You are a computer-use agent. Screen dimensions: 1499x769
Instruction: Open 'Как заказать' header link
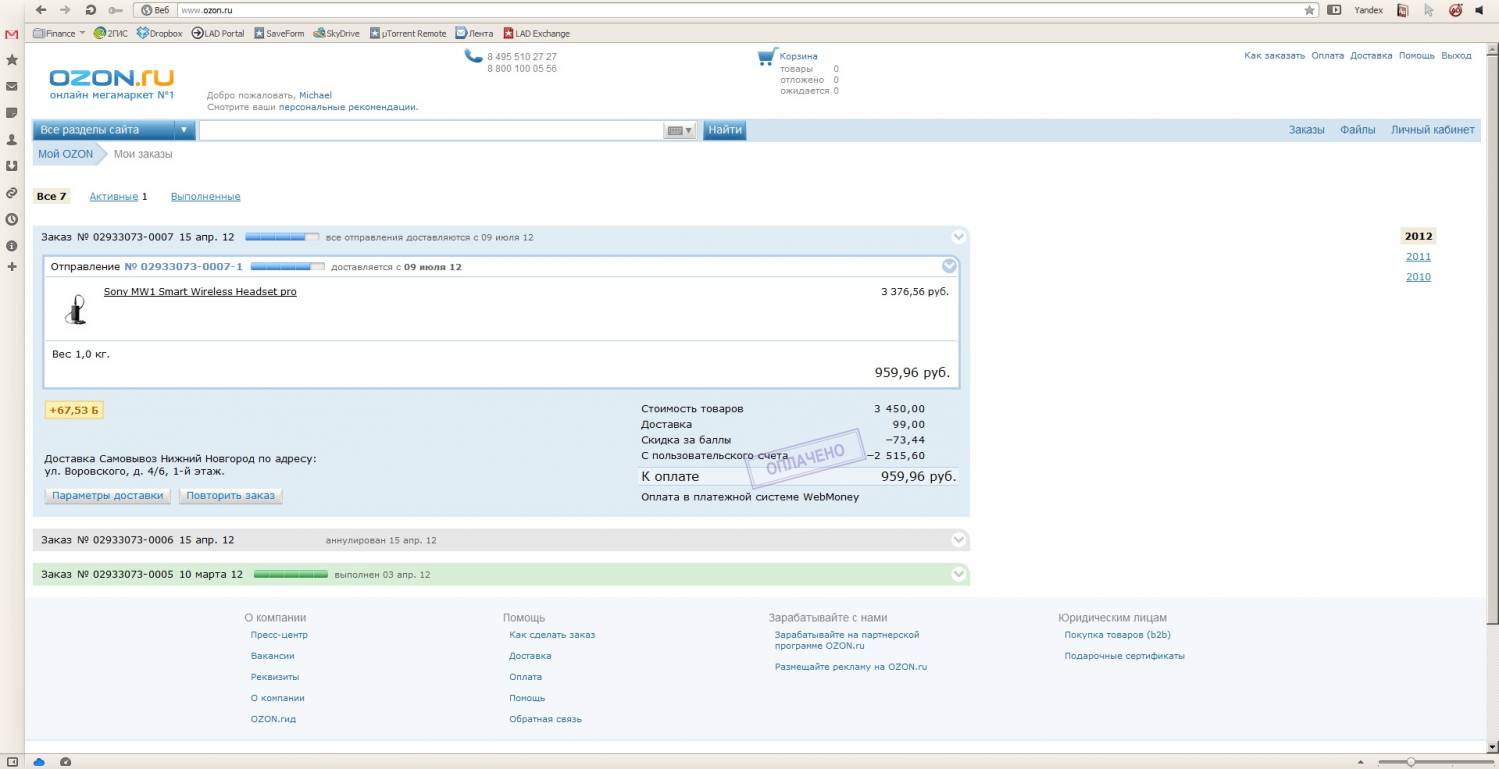[1274, 56]
